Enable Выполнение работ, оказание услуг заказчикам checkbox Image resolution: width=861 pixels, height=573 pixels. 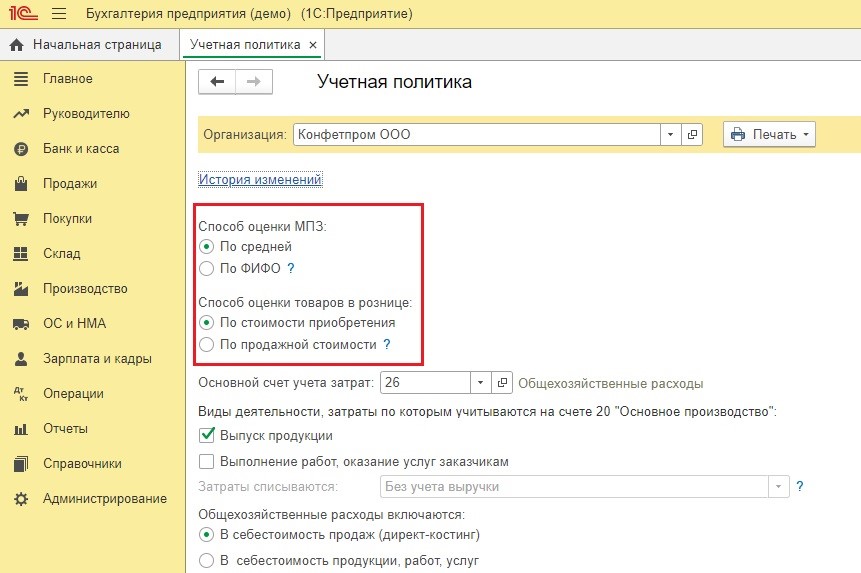pyautogui.click(x=207, y=462)
